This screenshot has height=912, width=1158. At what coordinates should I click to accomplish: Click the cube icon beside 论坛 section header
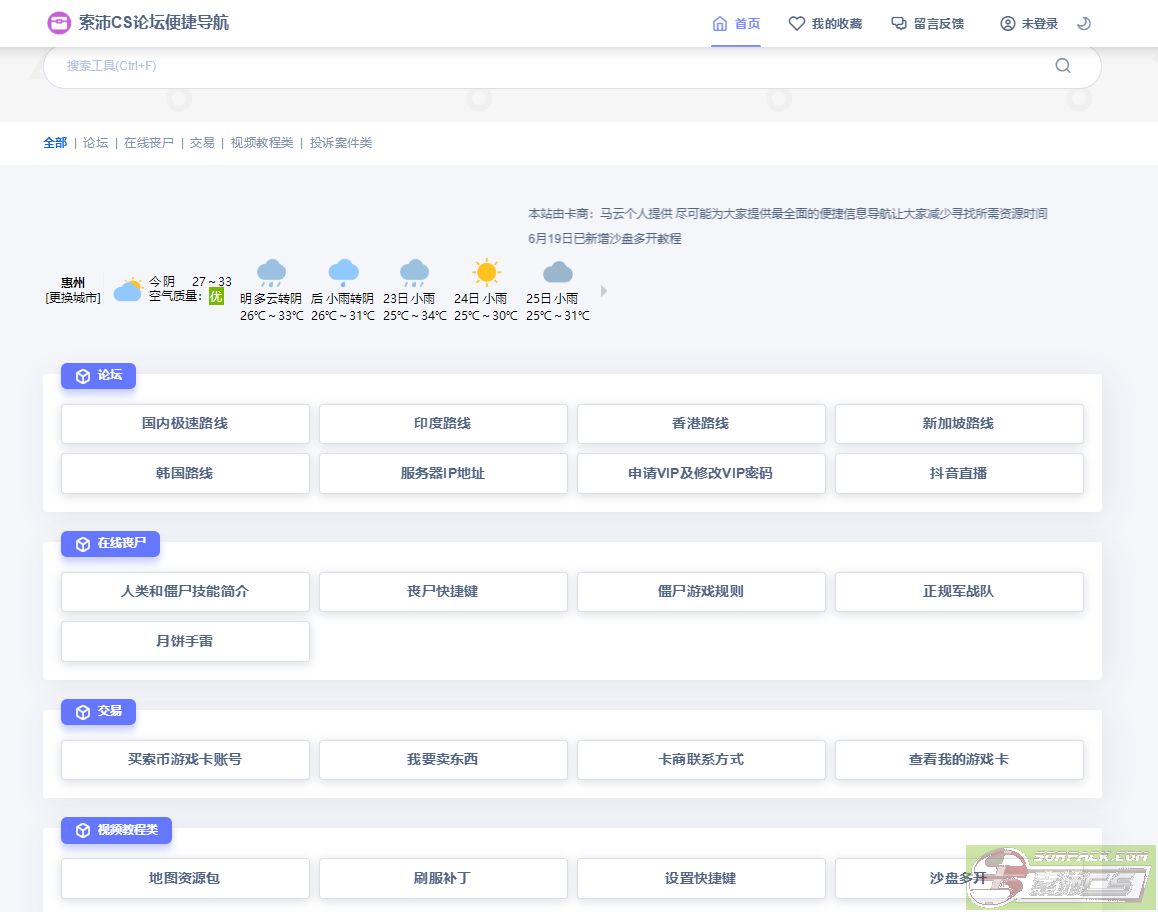pos(83,375)
